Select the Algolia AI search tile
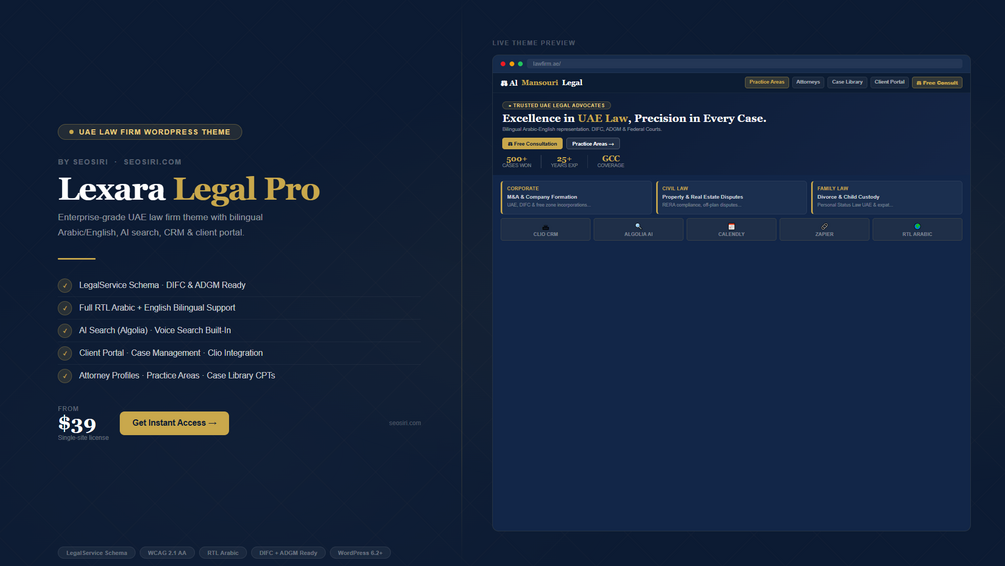The width and height of the screenshot is (1005, 566). click(x=638, y=229)
